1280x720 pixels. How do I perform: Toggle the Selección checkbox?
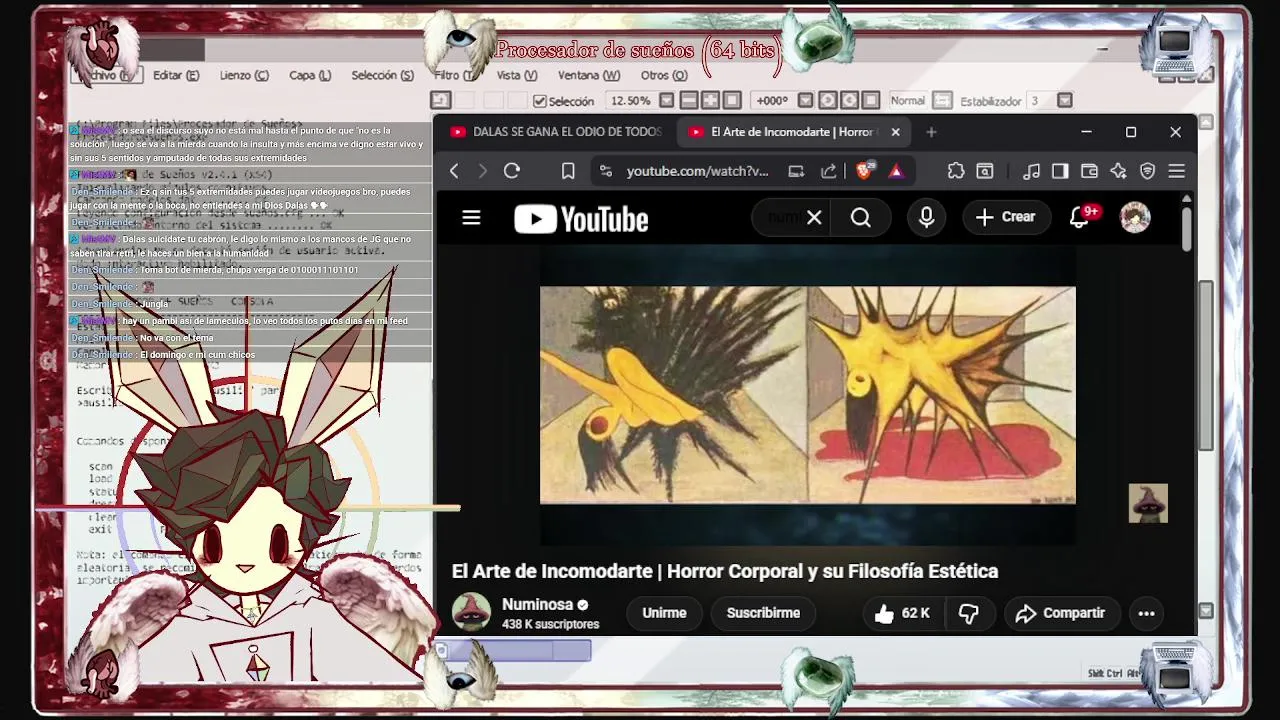pyautogui.click(x=540, y=101)
